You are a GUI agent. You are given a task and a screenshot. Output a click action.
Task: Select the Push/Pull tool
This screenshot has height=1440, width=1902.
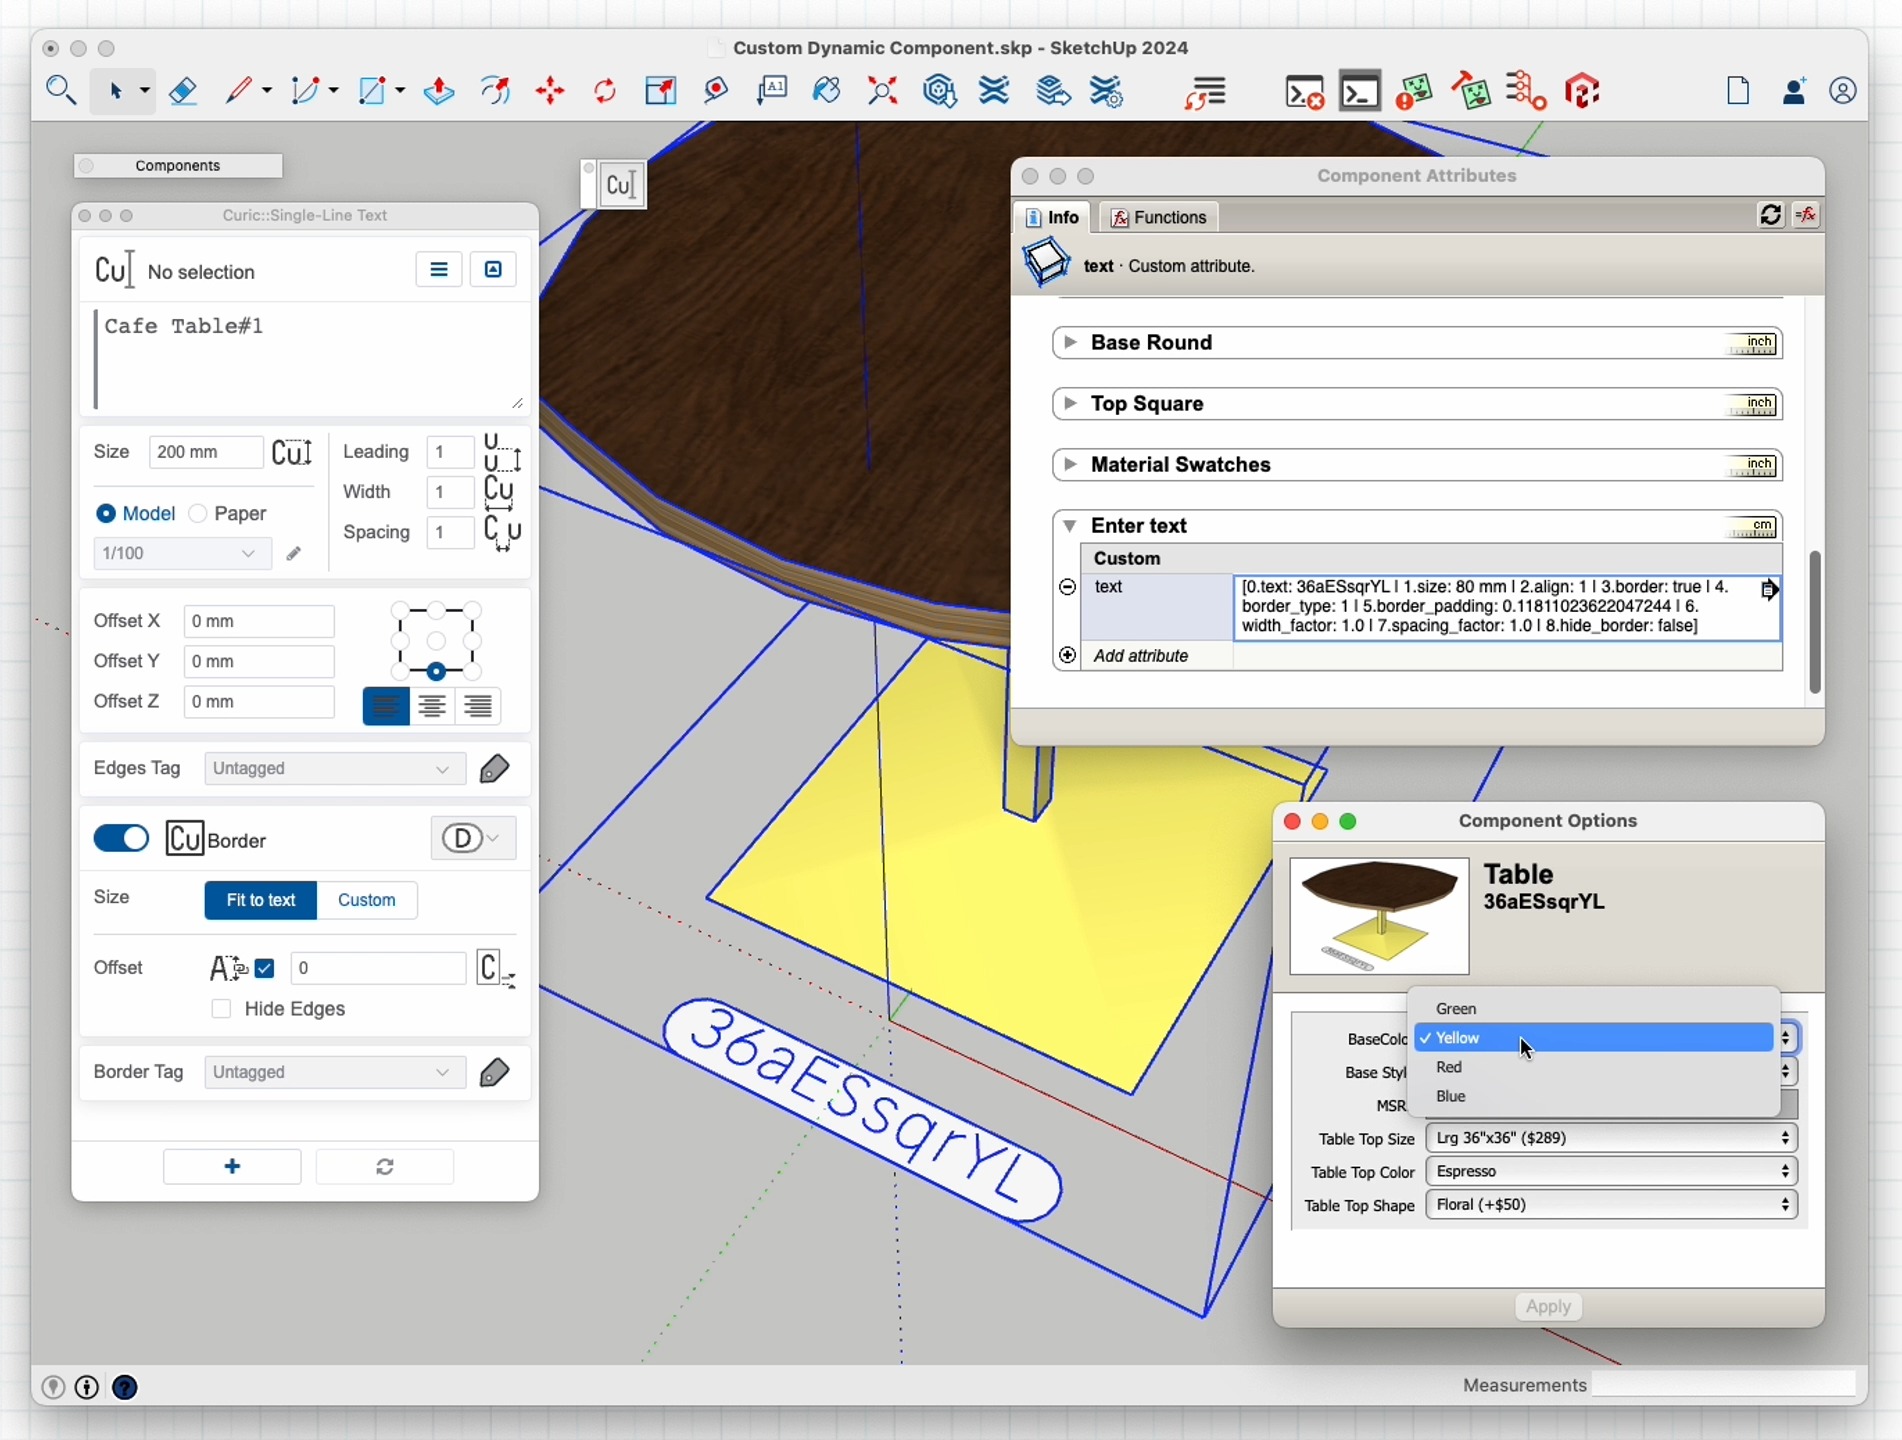click(439, 92)
